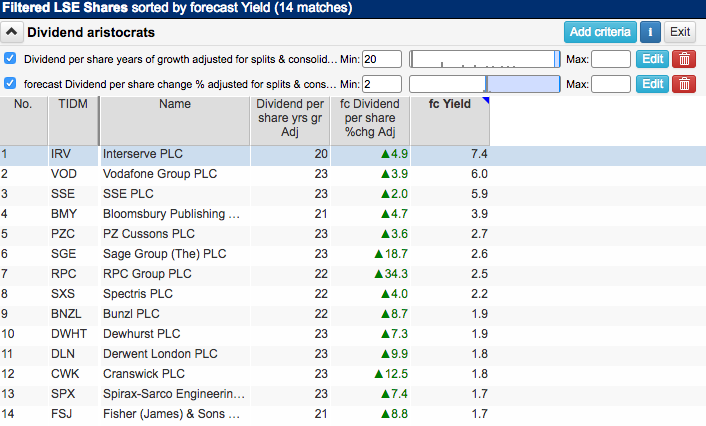Image resolution: width=706 pixels, height=426 pixels.
Task: Click the RPC ticker cell
Action: tap(73, 274)
